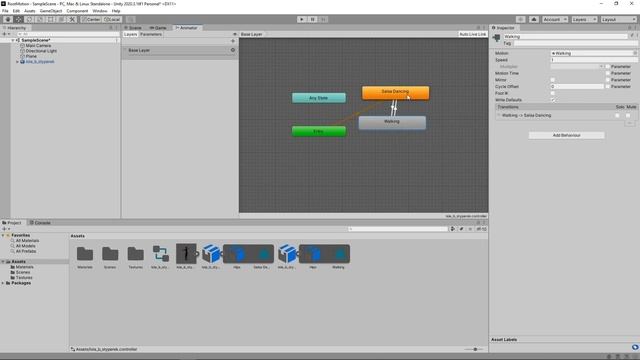640x360 pixels.
Task: Select the Rect tool in toolbar
Action: [51, 19]
